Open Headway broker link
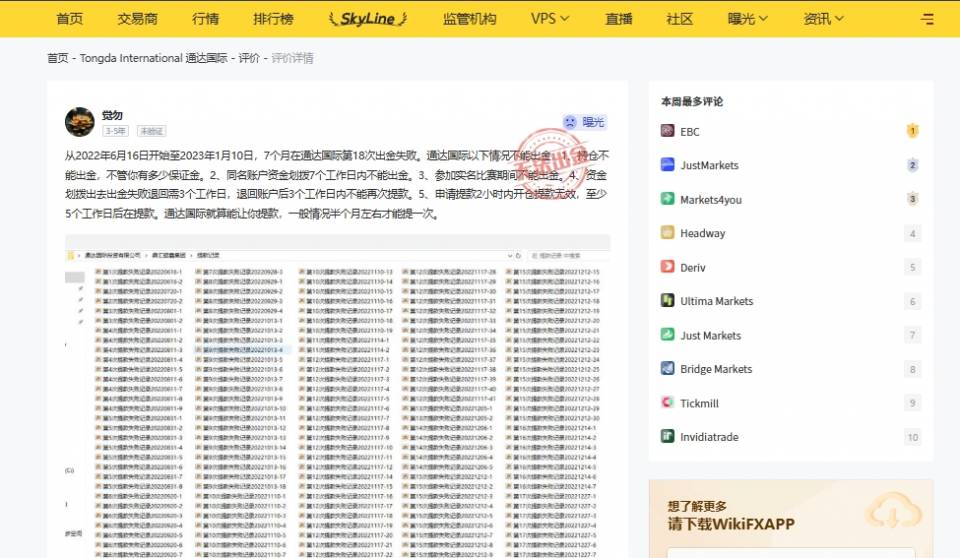Image resolution: width=960 pixels, height=558 pixels. tap(702, 233)
